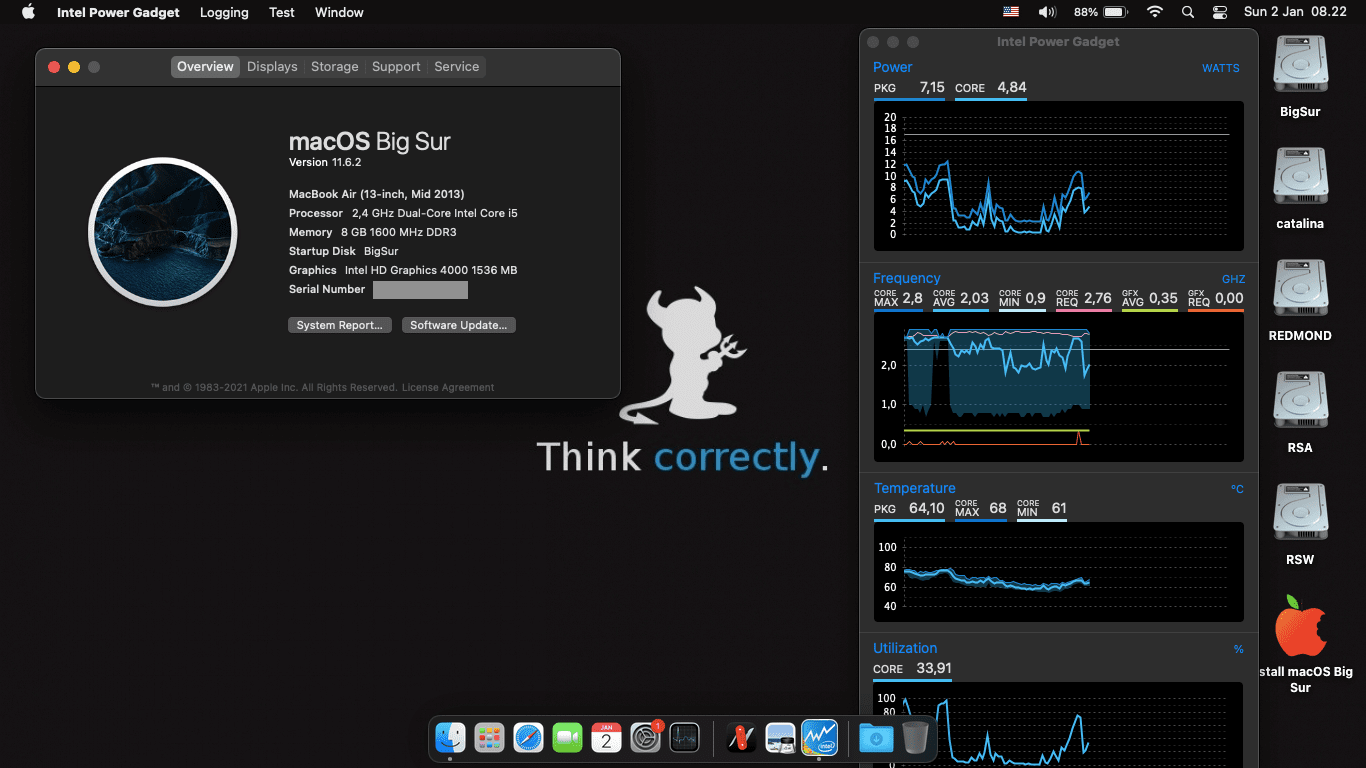This screenshot has height=768, width=1366.
Task: Select the Overview tab
Action: tap(205, 66)
